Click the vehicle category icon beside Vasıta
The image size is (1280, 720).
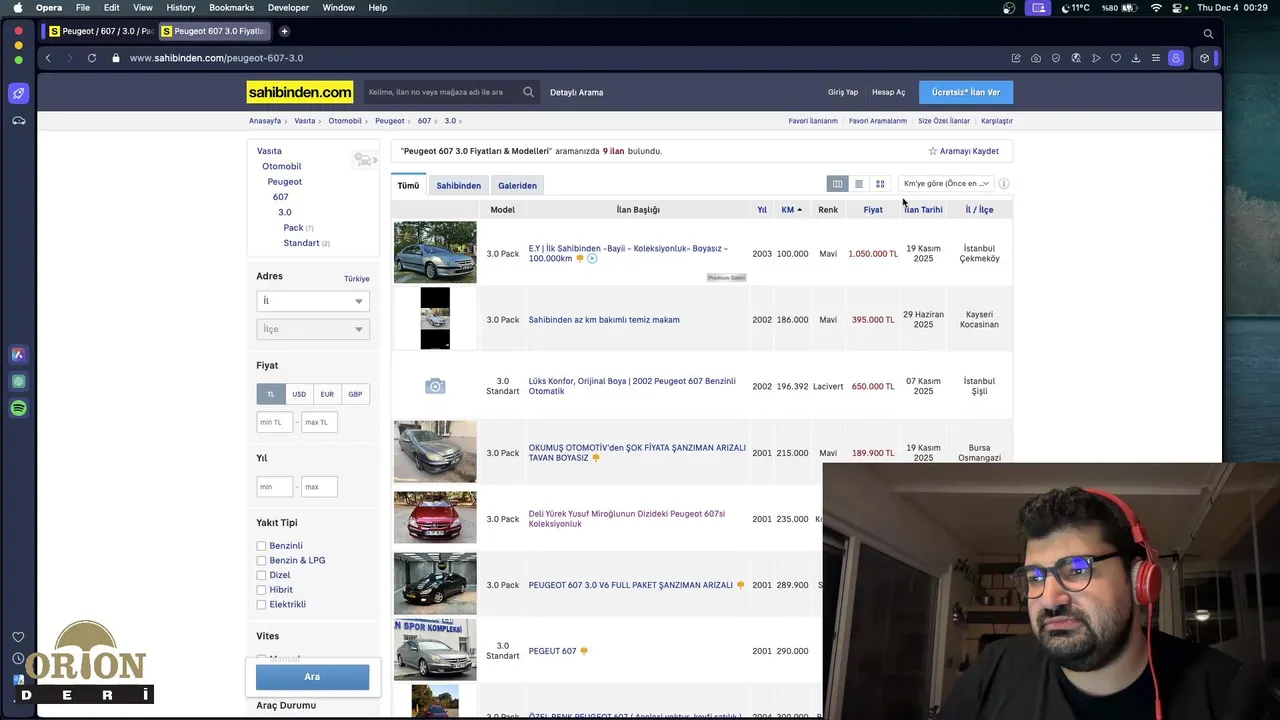(x=364, y=159)
